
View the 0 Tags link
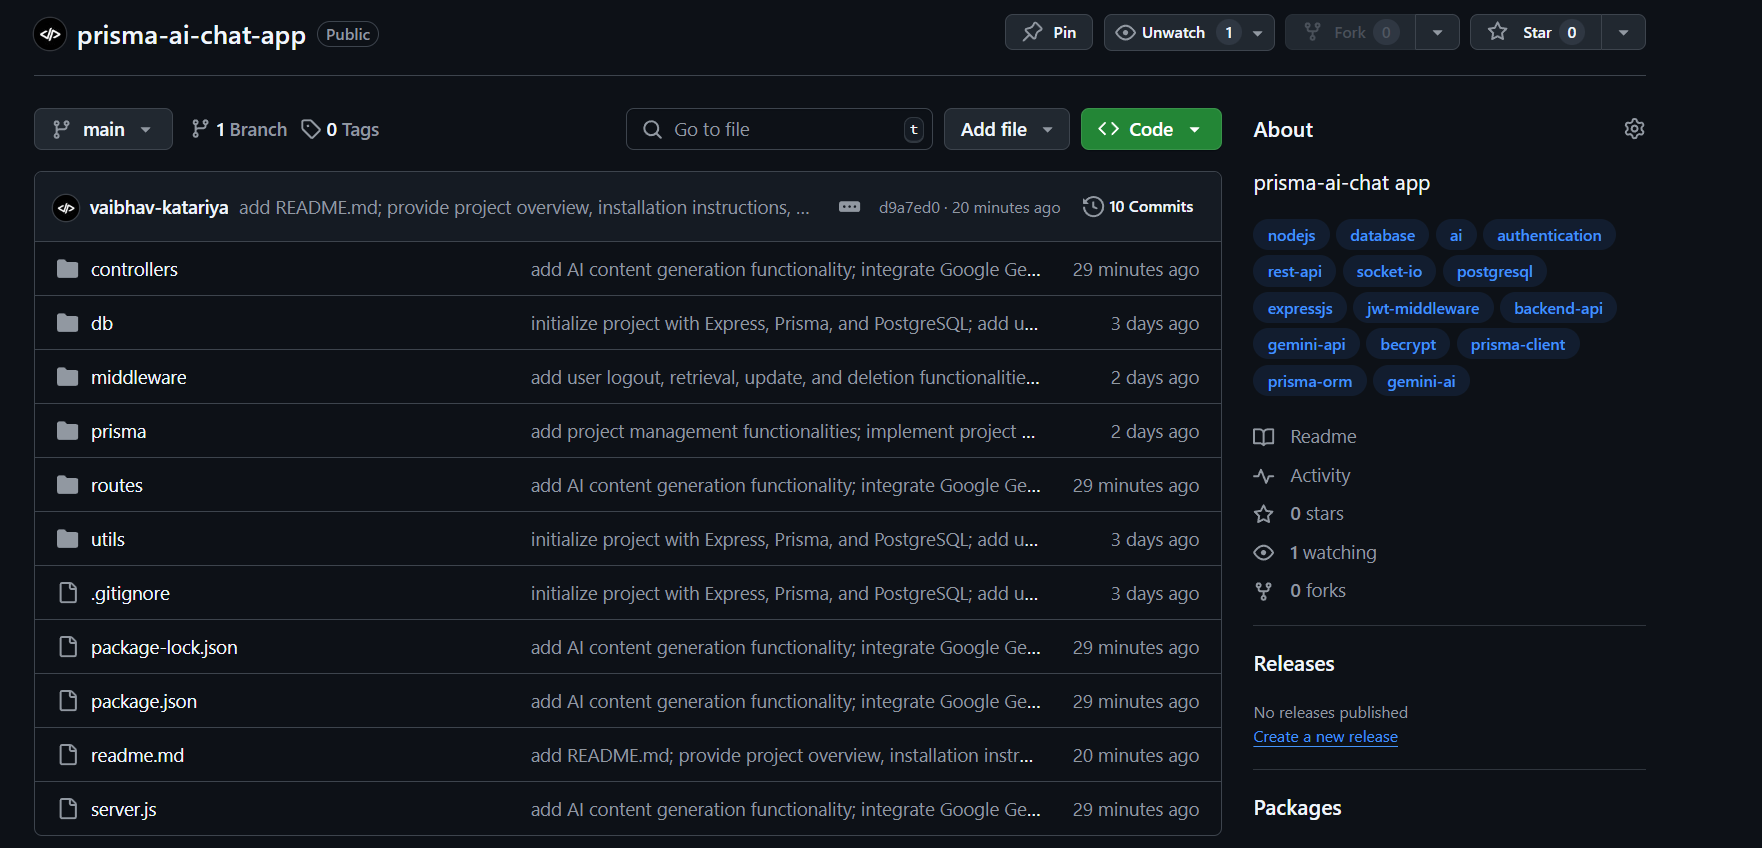(x=341, y=129)
